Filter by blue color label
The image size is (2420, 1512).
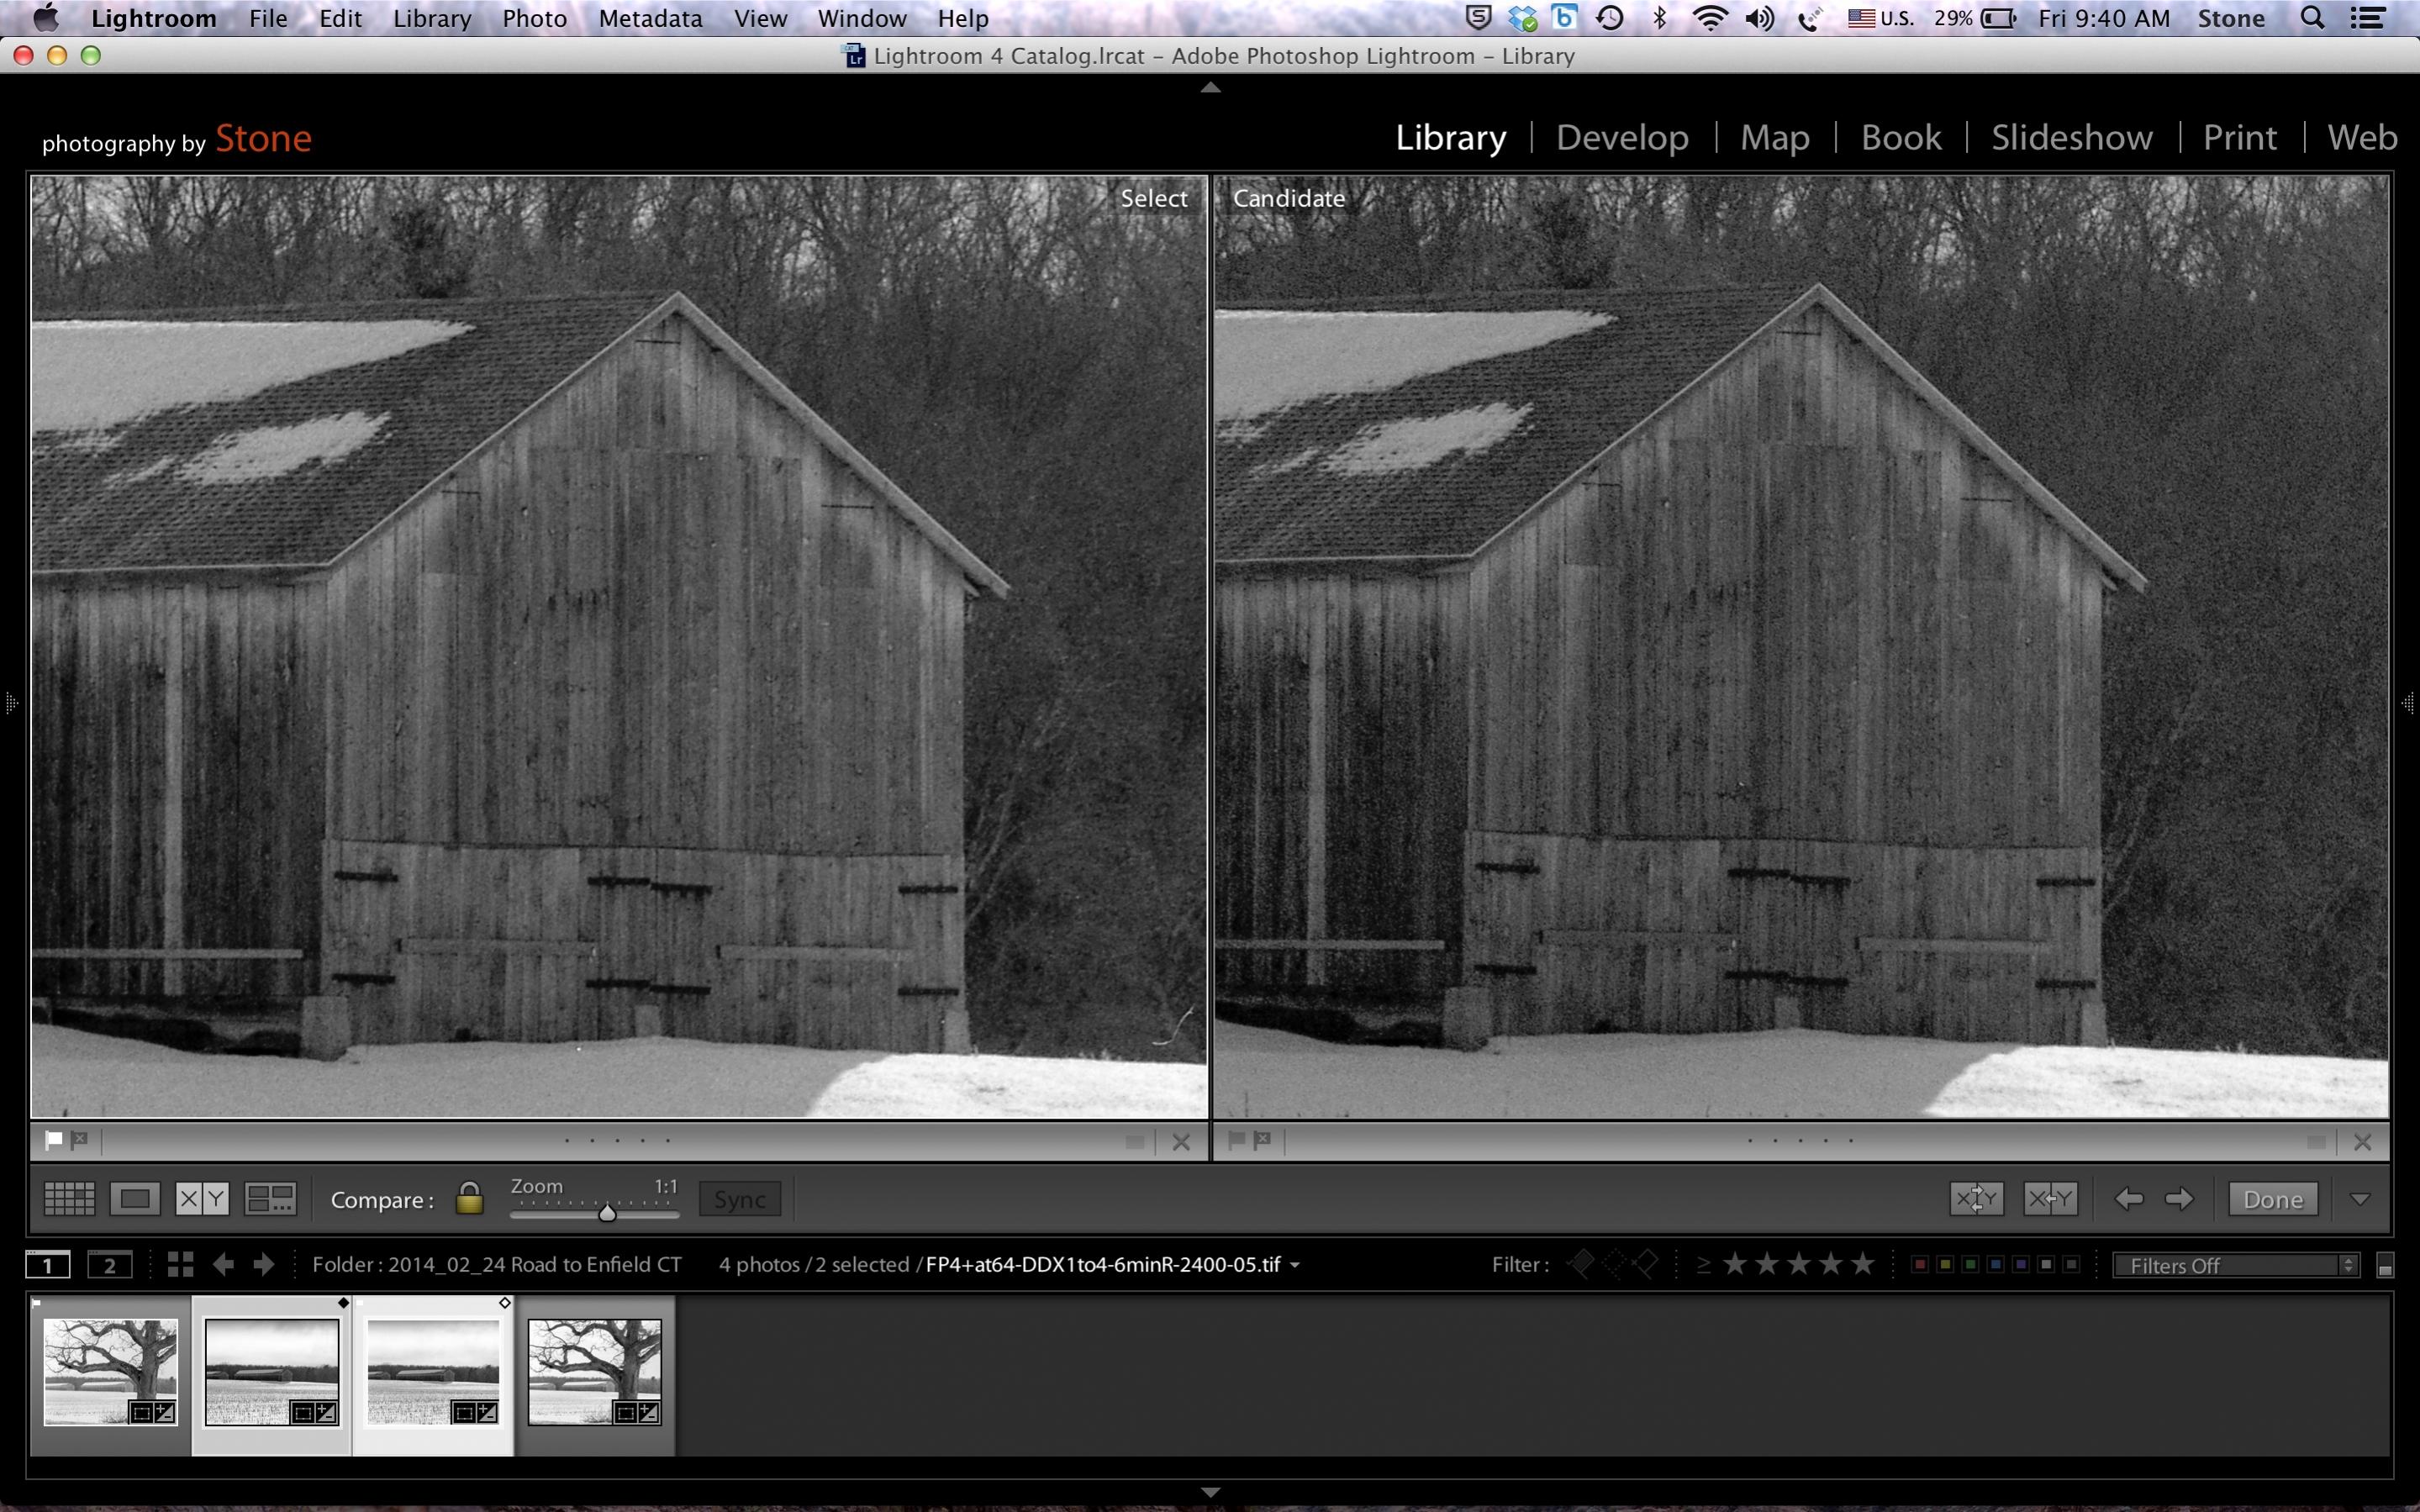tap(1996, 1264)
